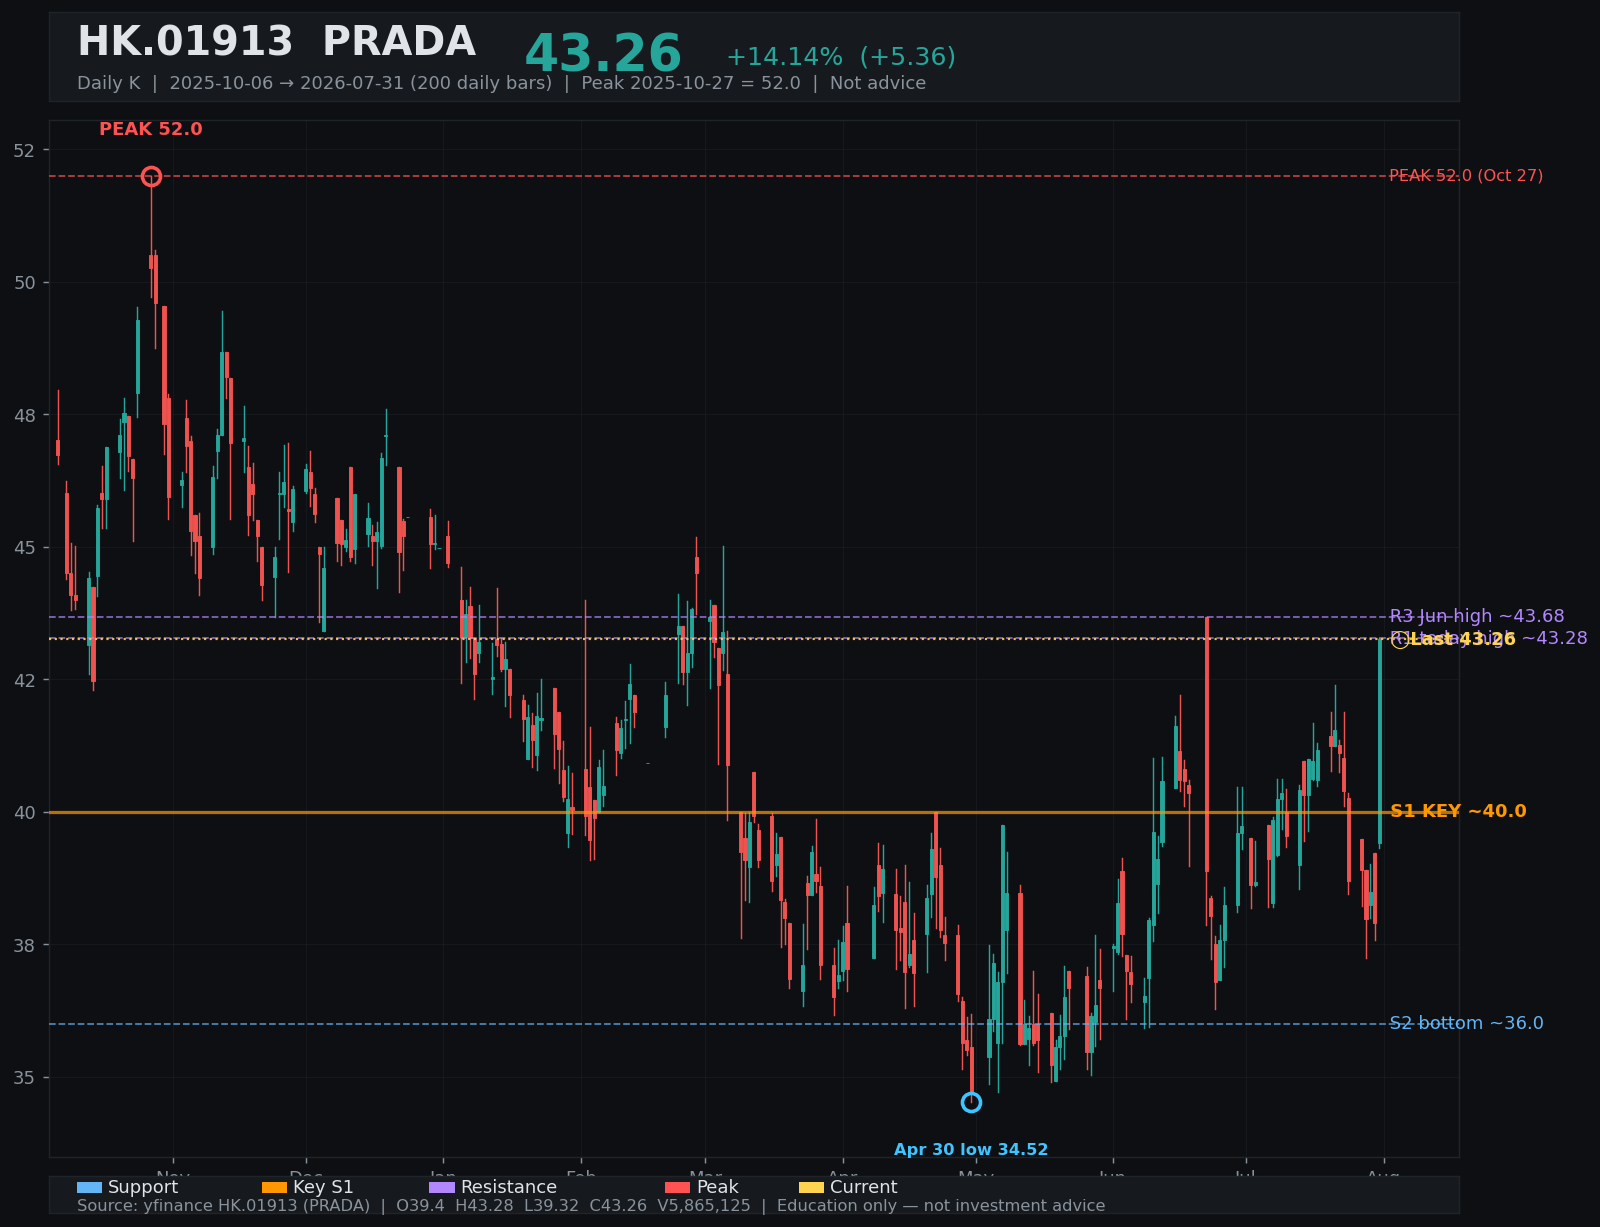
Task: Click the 'R3 Jun high ~43.68' resistance label
Action: click(x=1477, y=617)
